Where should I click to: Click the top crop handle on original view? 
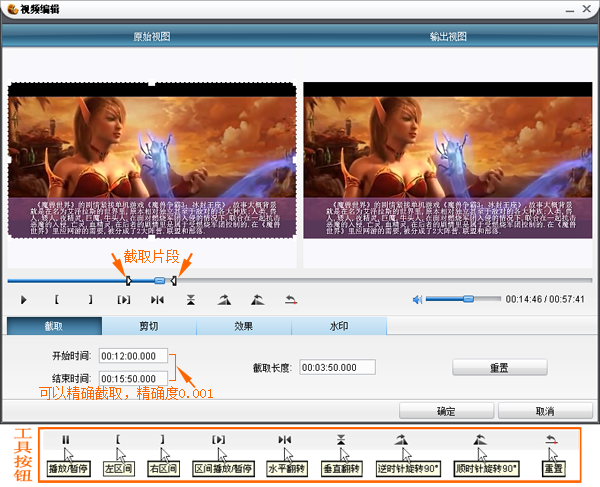(152, 83)
